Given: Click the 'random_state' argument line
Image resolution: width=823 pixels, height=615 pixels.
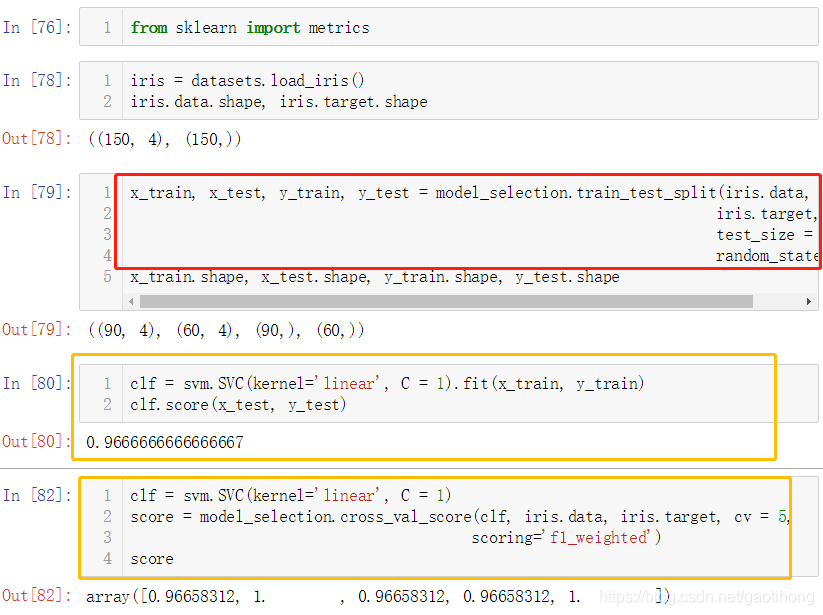Looking at the screenshot, I should coord(767,256).
